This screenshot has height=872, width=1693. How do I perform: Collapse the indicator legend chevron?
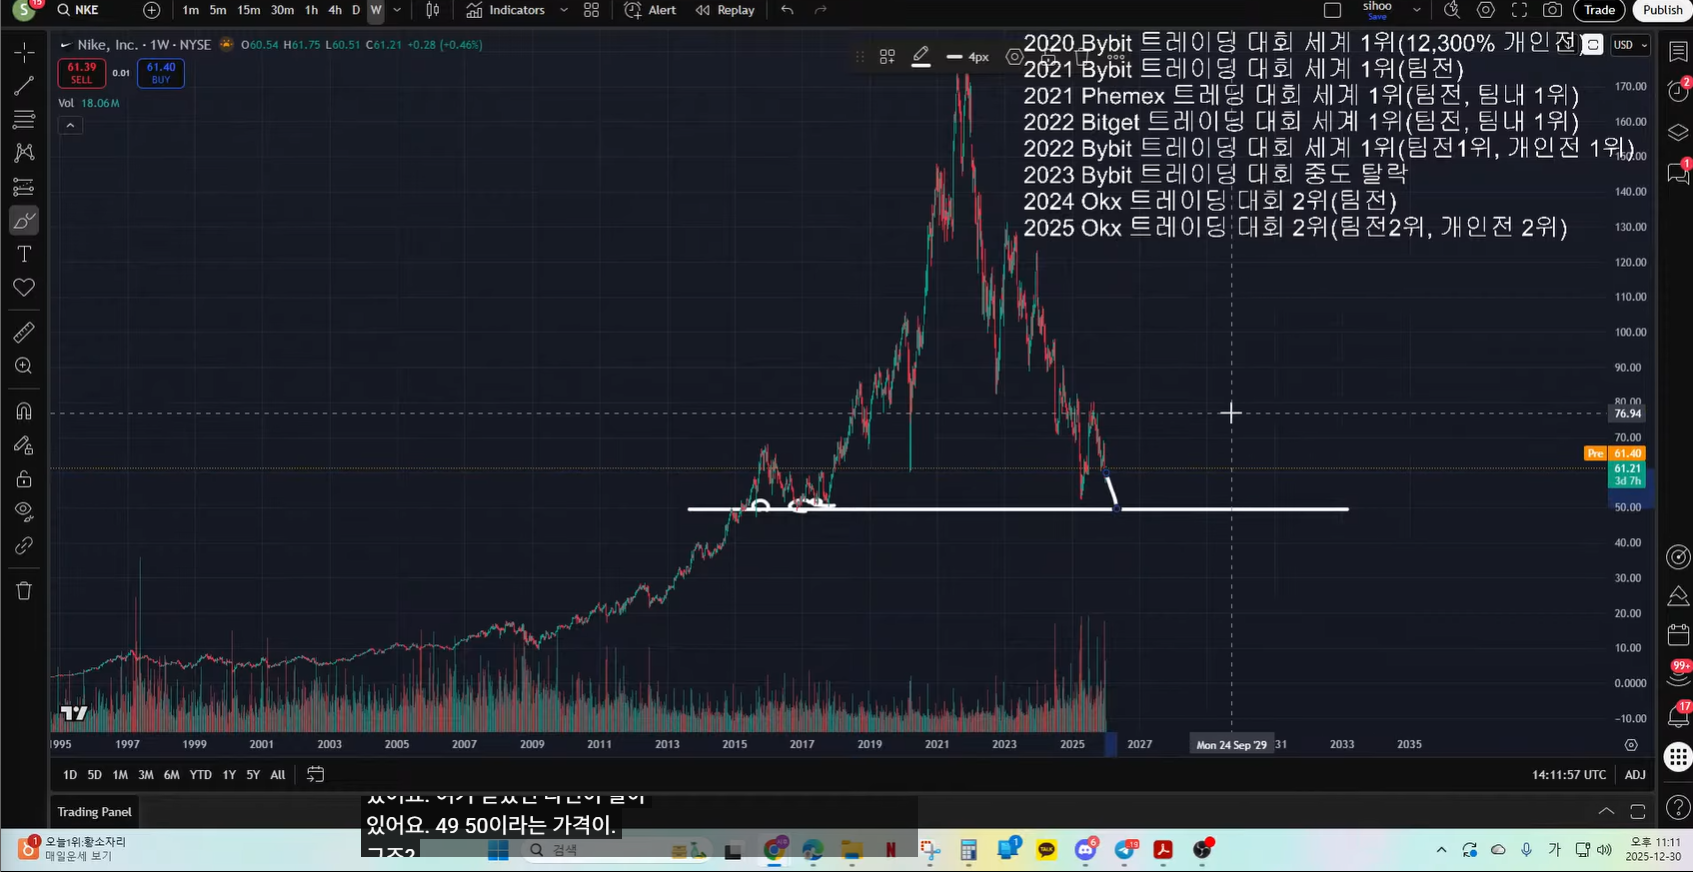coord(70,125)
